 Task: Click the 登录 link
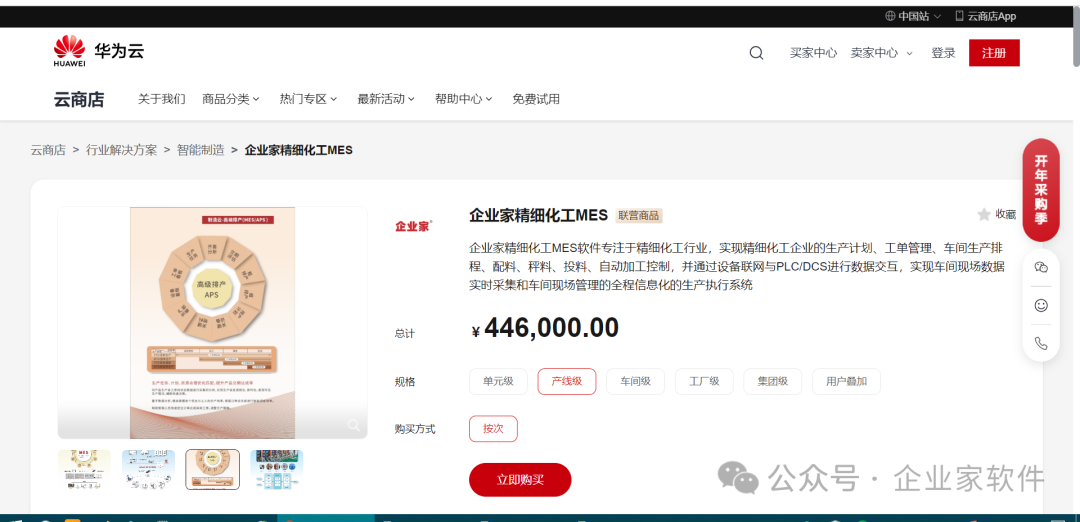pos(944,53)
